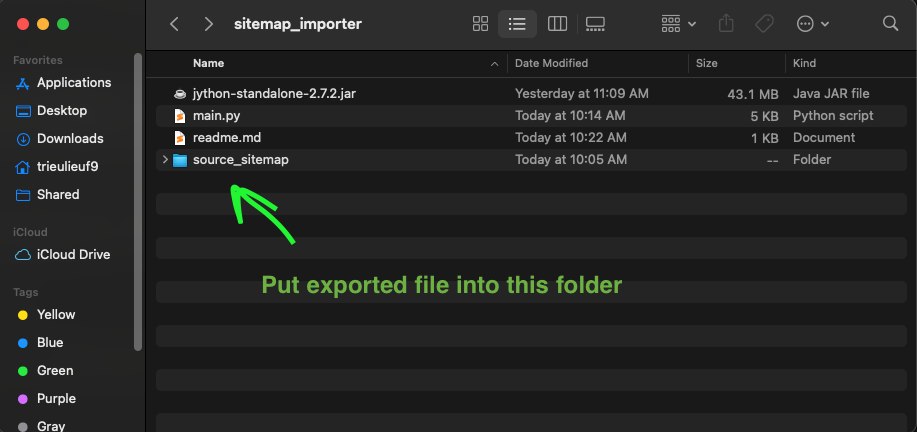Toggle sort direction arrow in Name column
The height and width of the screenshot is (432, 917).
pyautogui.click(x=495, y=64)
